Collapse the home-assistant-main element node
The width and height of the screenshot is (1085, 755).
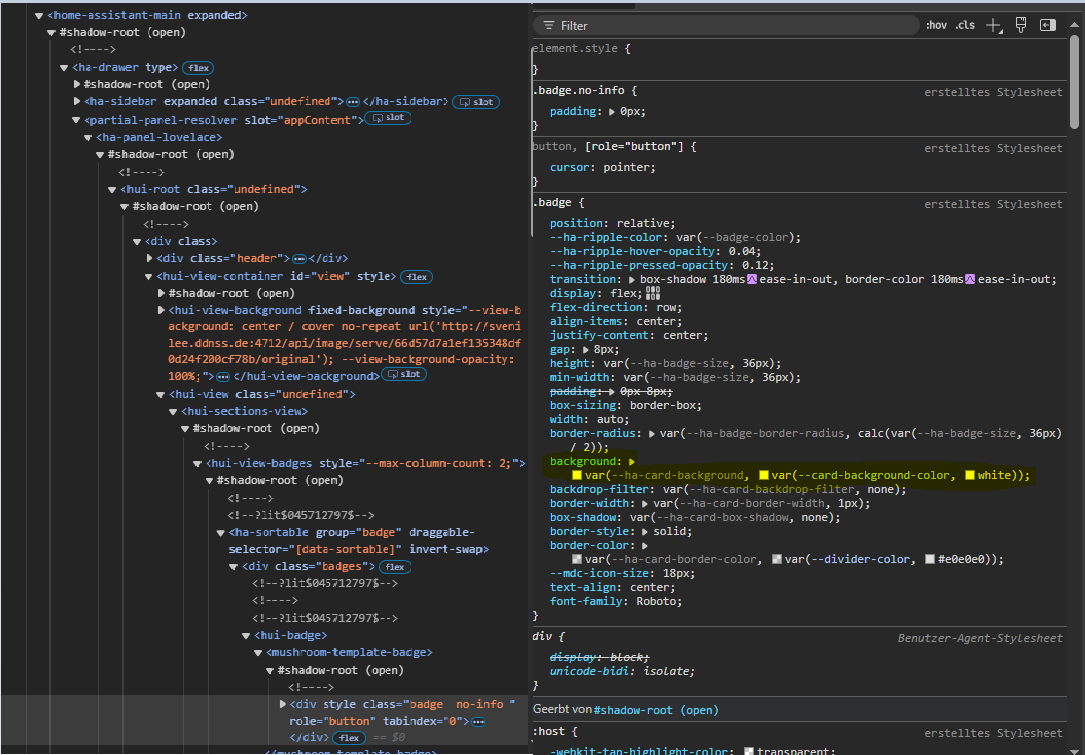[39, 15]
